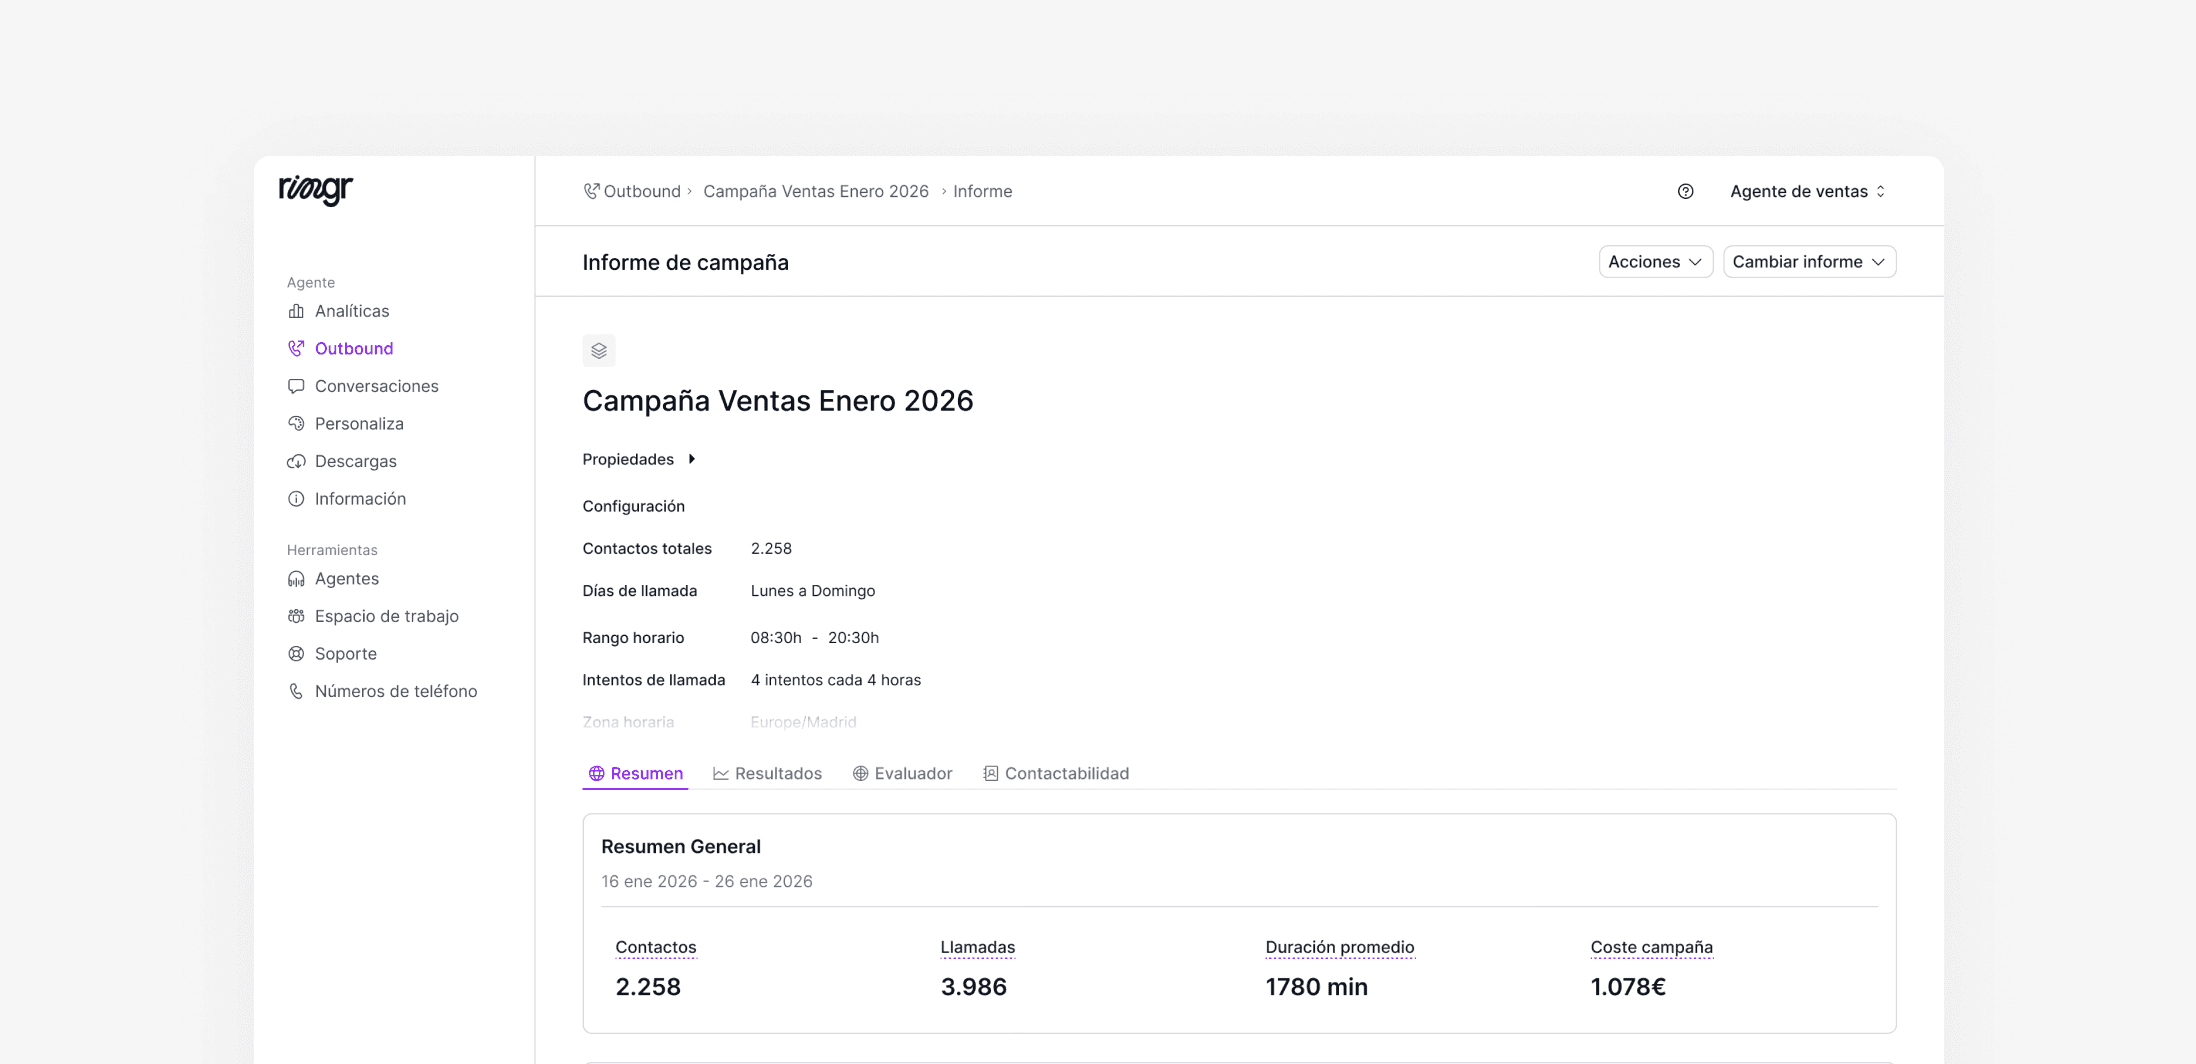Open the Agente de ventas selector

pyautogui.click(x=1807, y=191)
